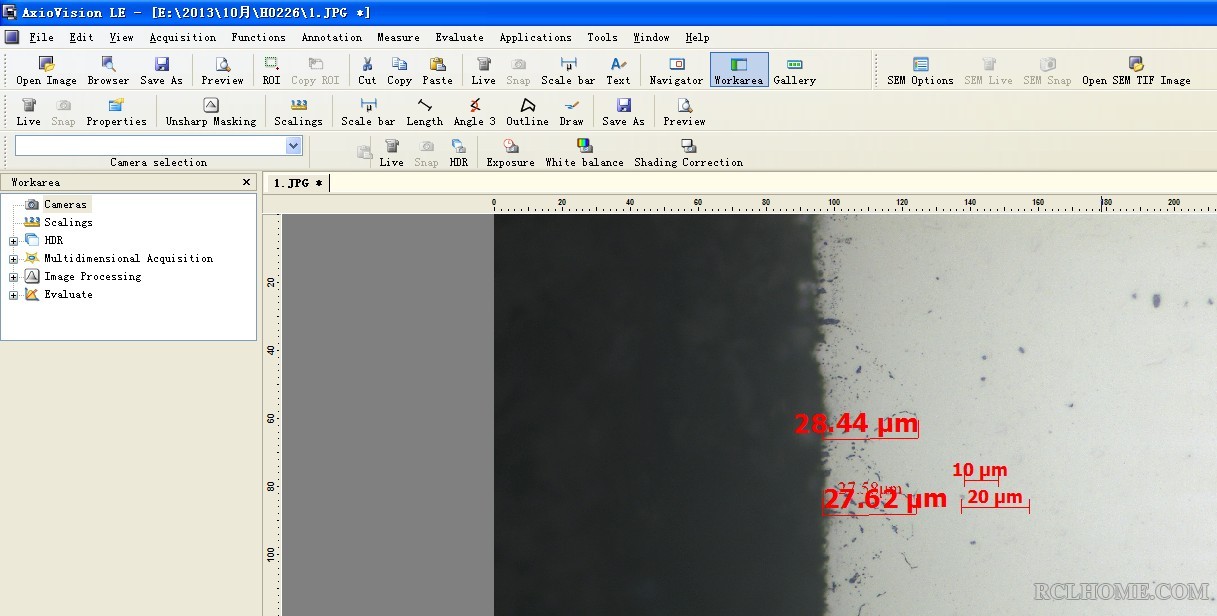Click Save As in the top toolbar

161,70
